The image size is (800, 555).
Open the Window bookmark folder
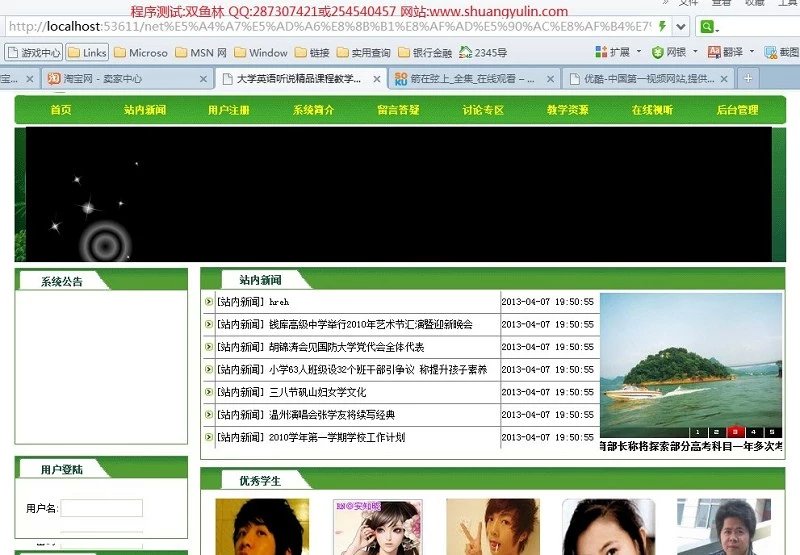tap(261, 53)
